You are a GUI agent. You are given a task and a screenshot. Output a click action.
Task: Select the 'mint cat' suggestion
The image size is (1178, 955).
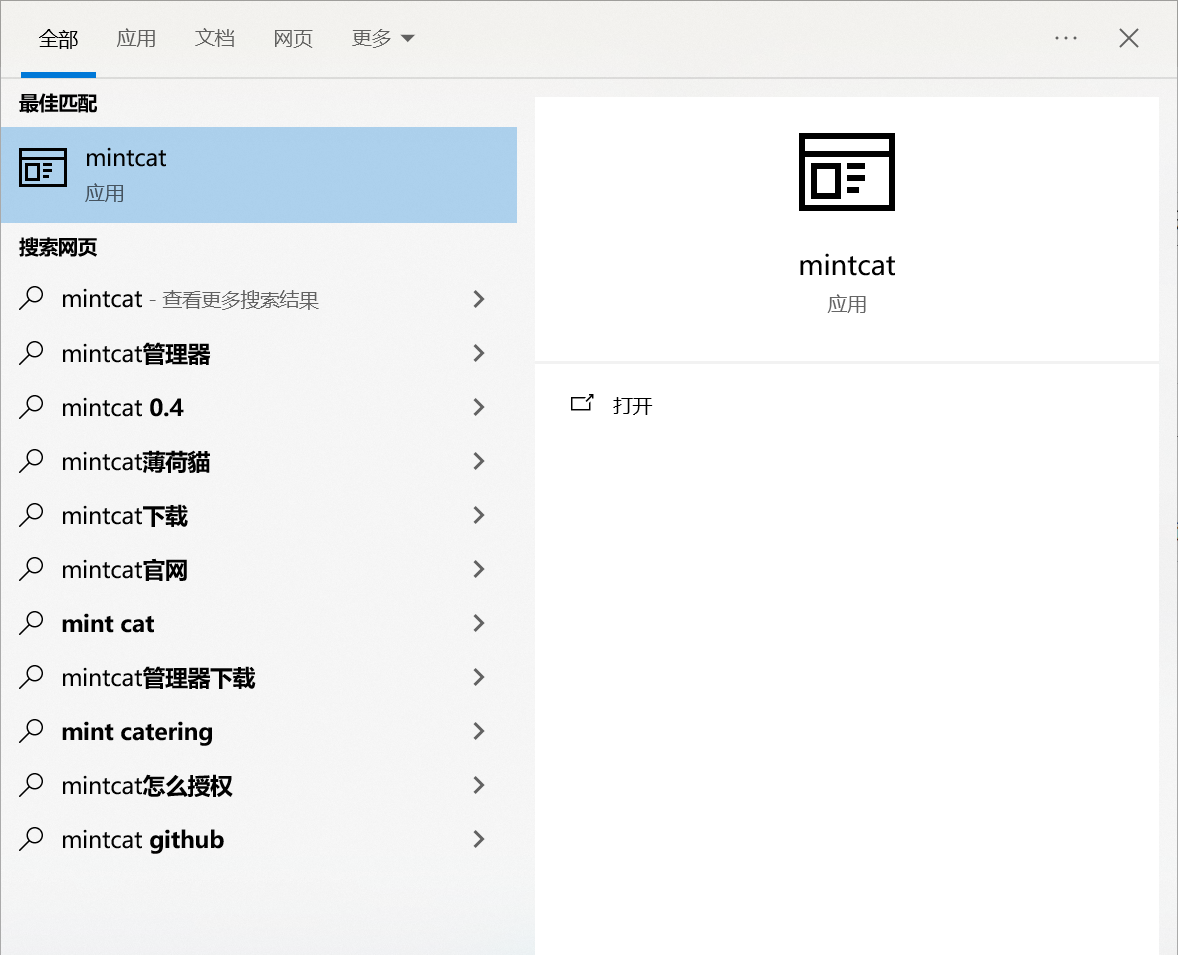(259, 624)
